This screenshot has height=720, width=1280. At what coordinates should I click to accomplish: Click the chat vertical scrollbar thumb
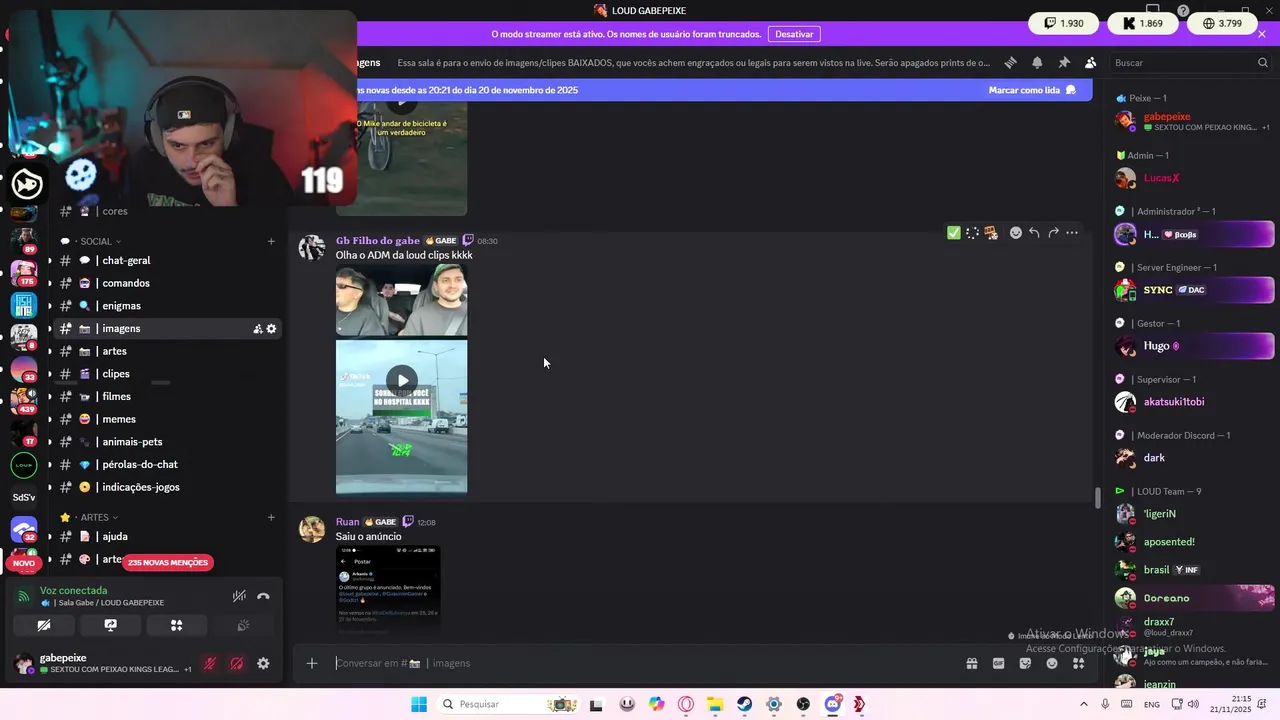coord(1097,498)
